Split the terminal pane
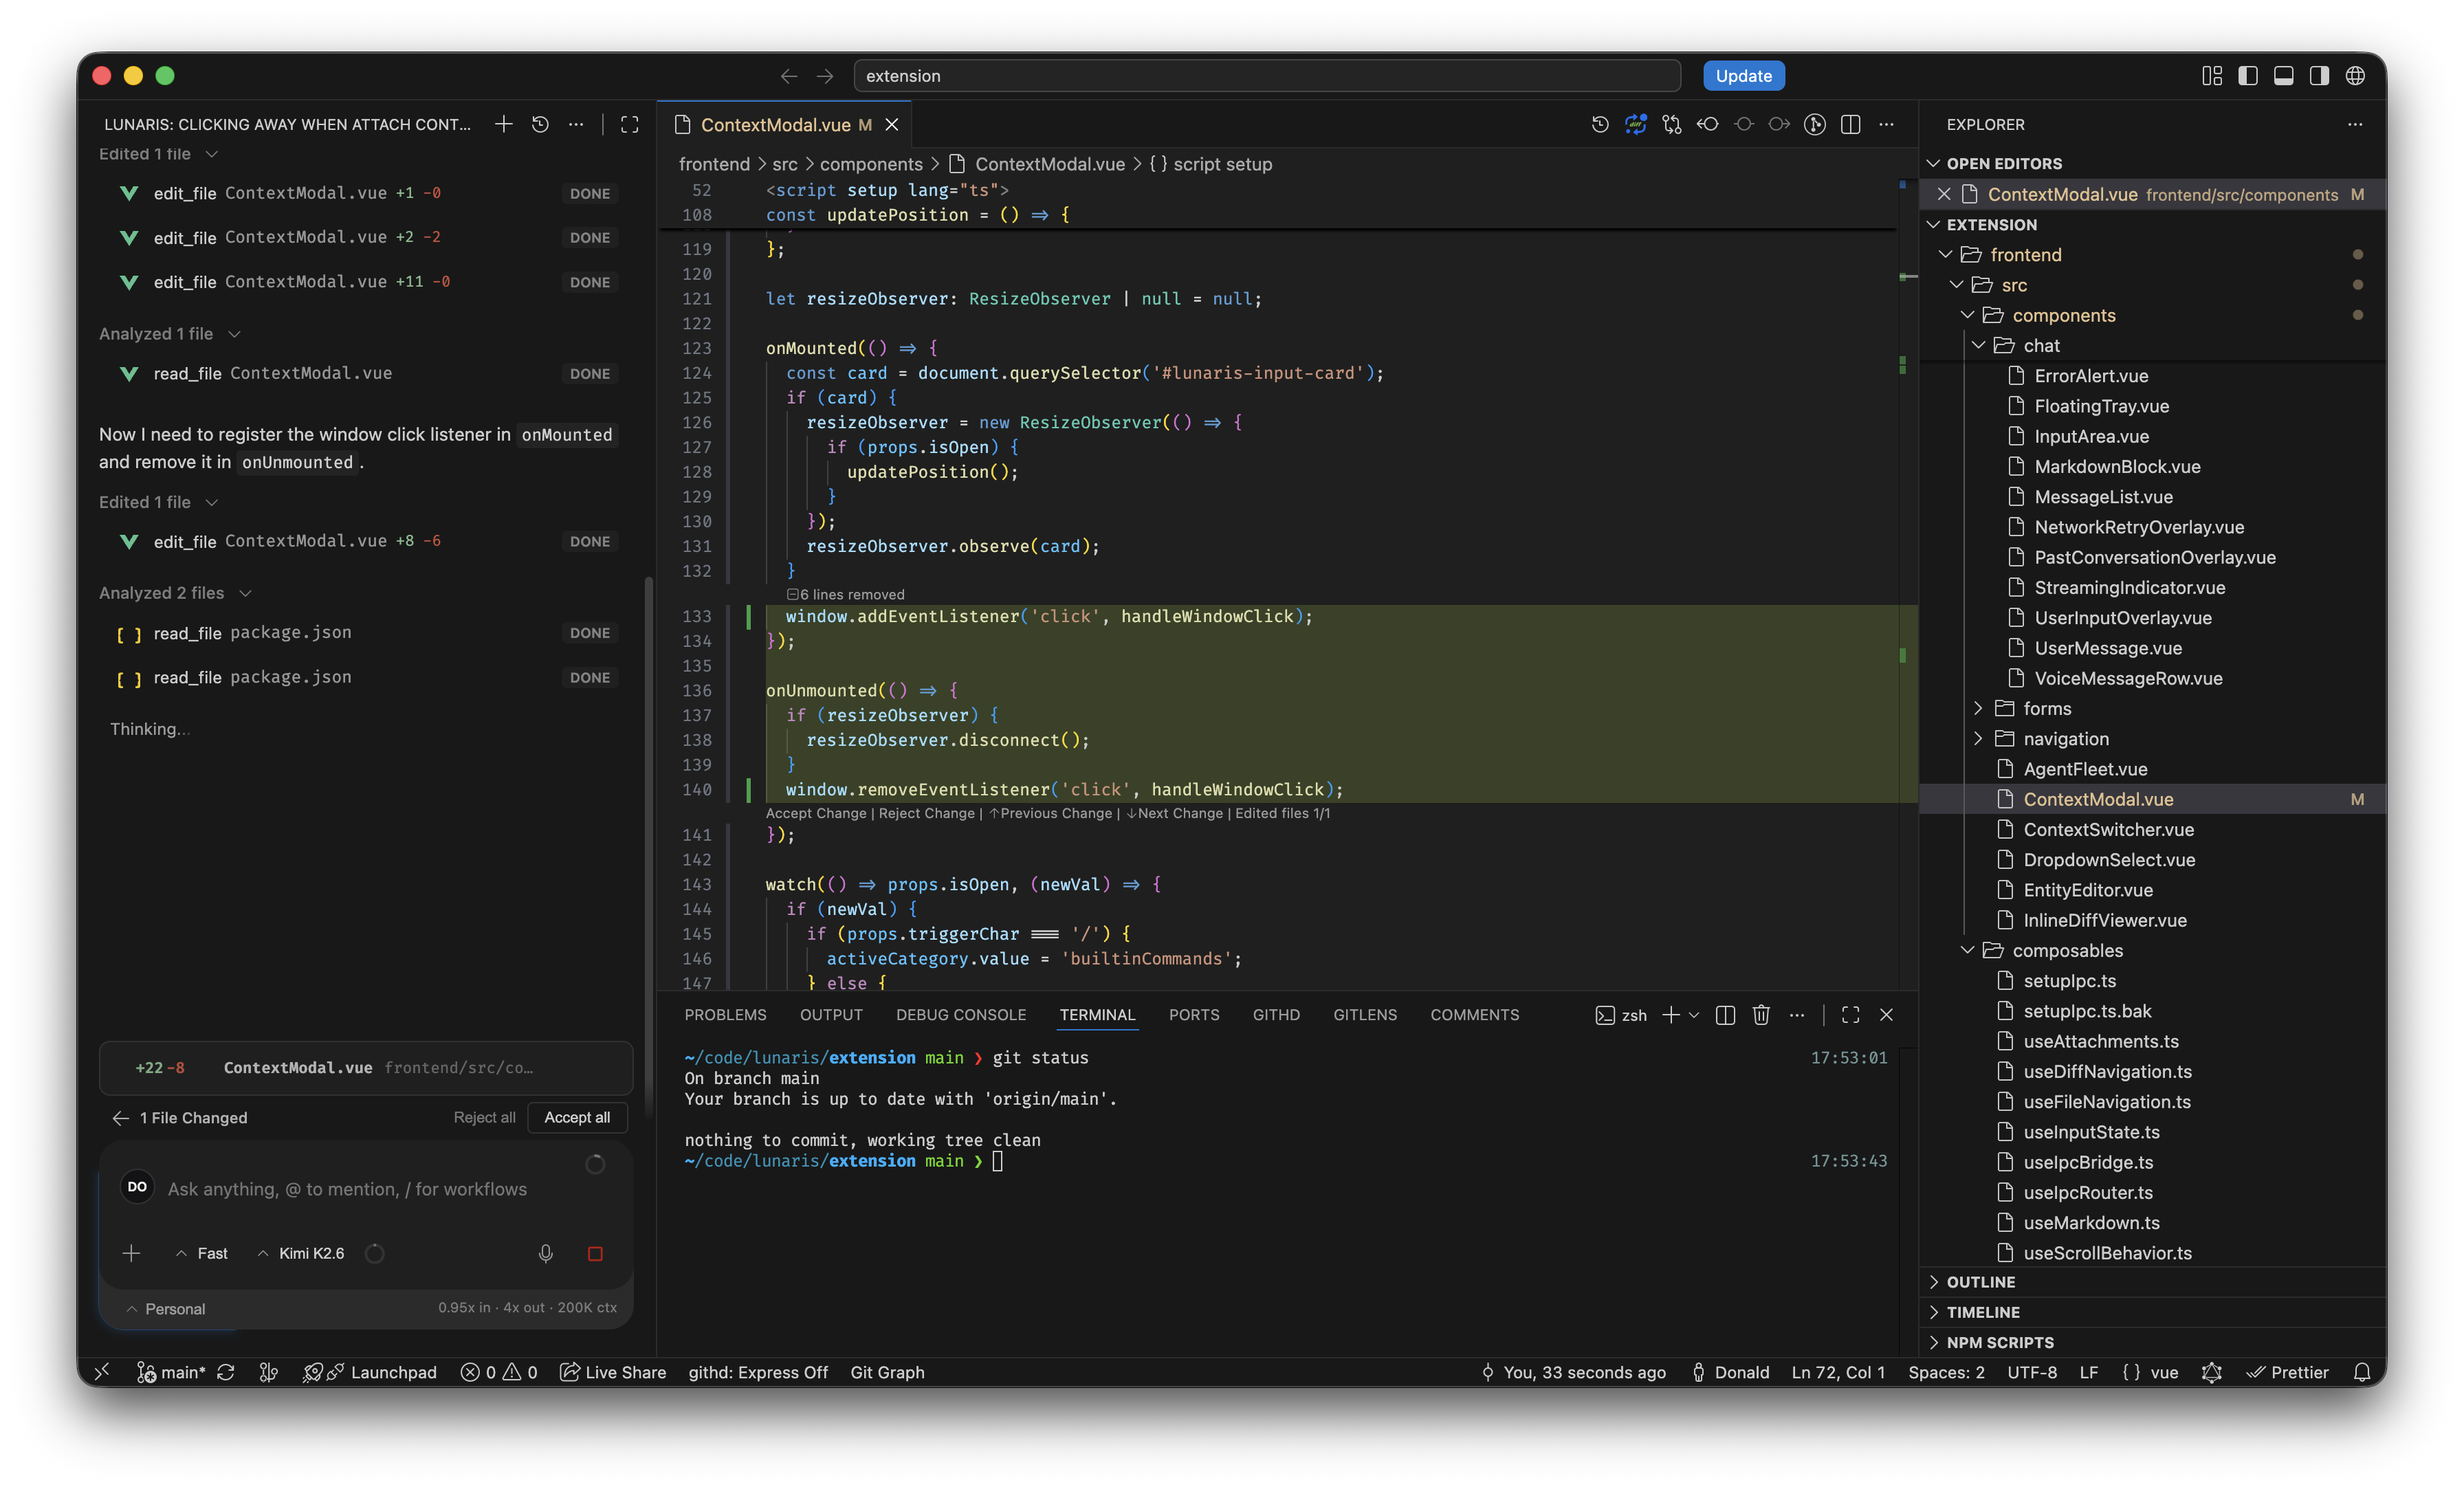Viewport: 2464px width, 1489px height. click(x=1725, y=1015)
